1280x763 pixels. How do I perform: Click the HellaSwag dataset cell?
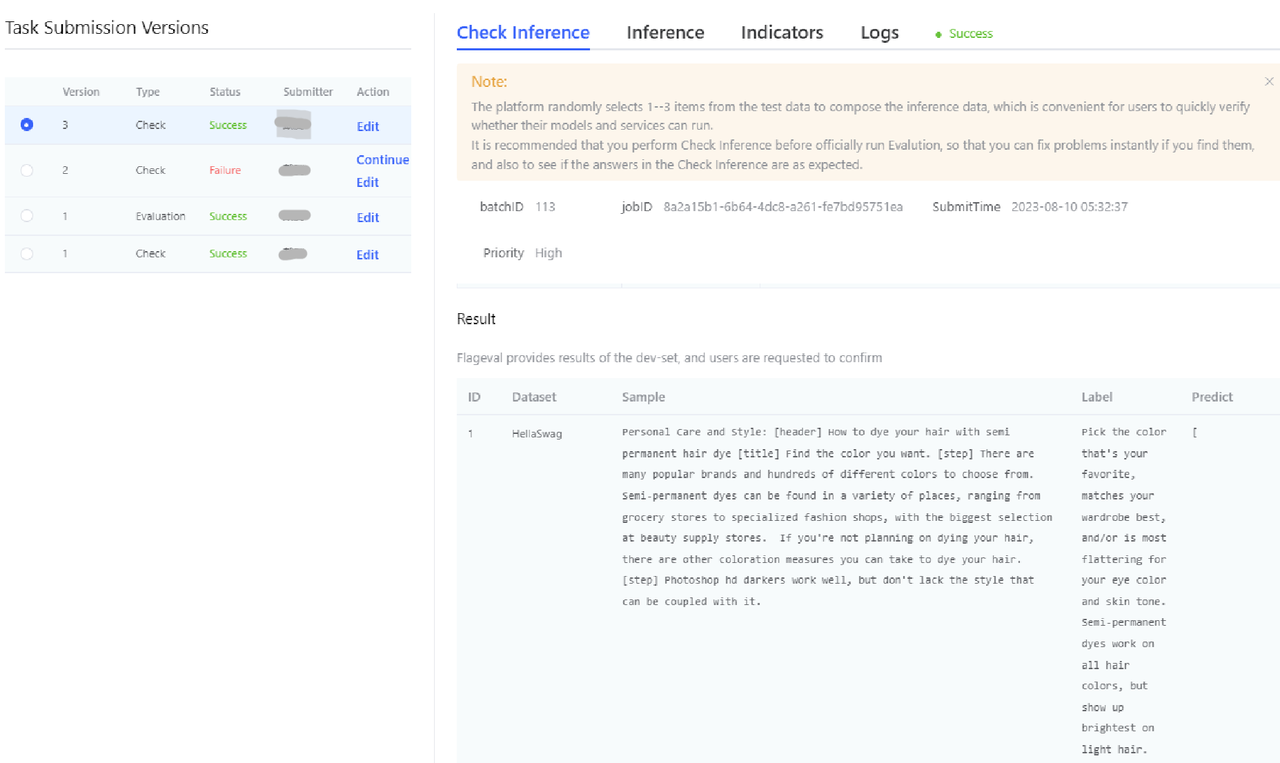537,434
